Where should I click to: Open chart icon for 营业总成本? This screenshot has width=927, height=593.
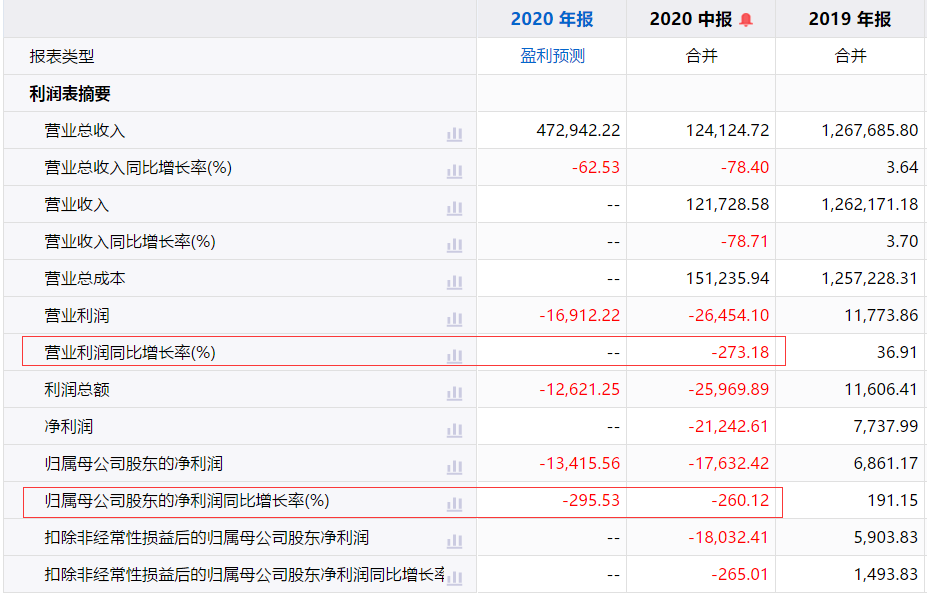click(x=454, y=282)
